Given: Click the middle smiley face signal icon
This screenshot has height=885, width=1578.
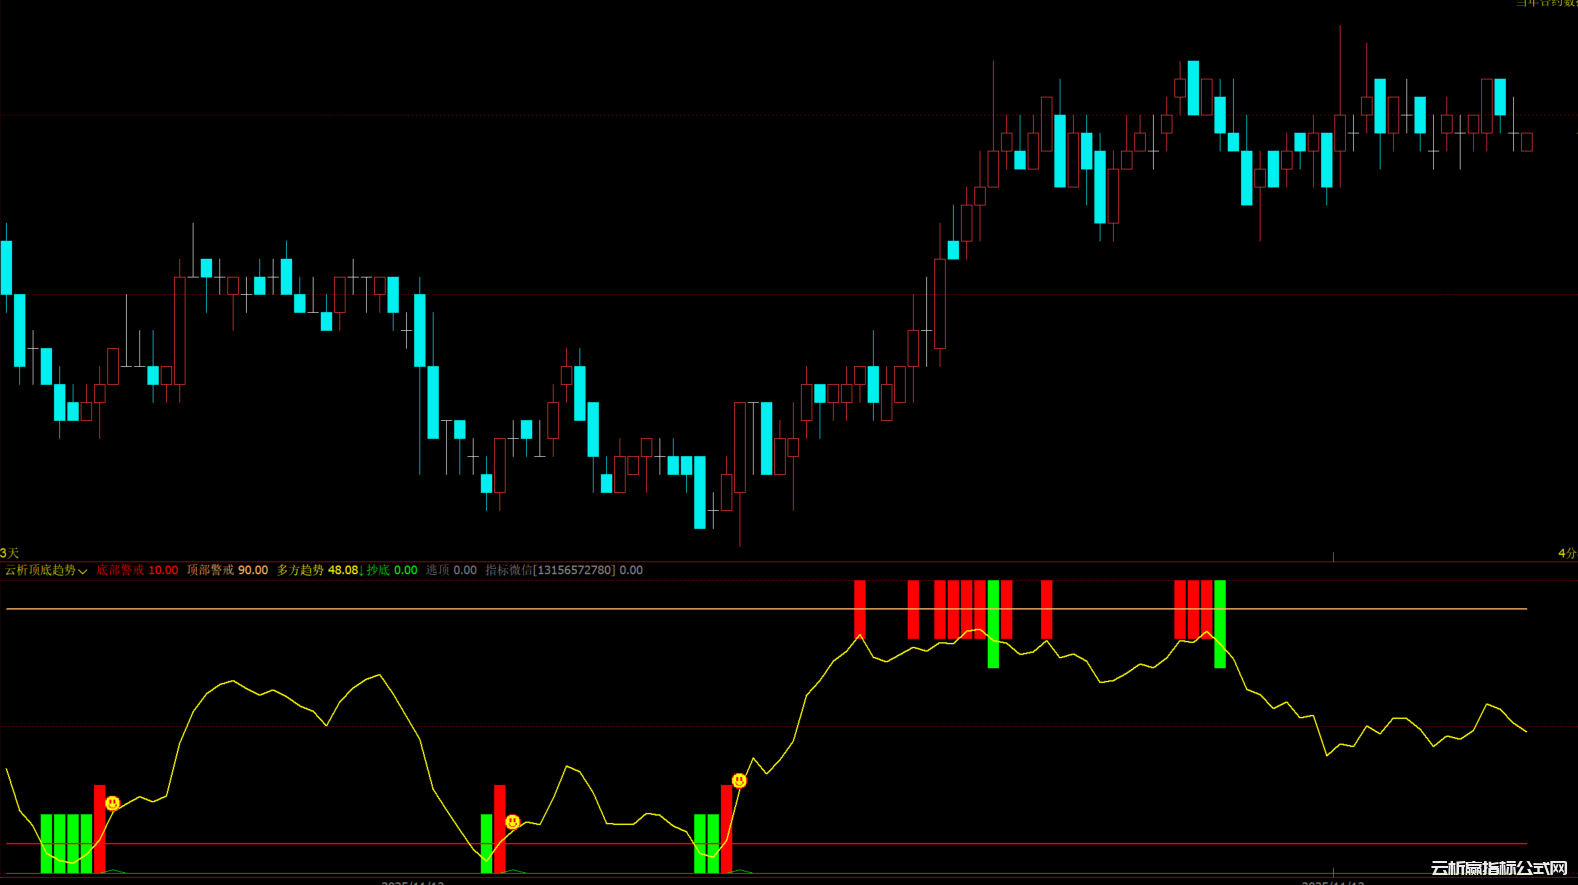Looking at the screenshot, I should (512, 822).
